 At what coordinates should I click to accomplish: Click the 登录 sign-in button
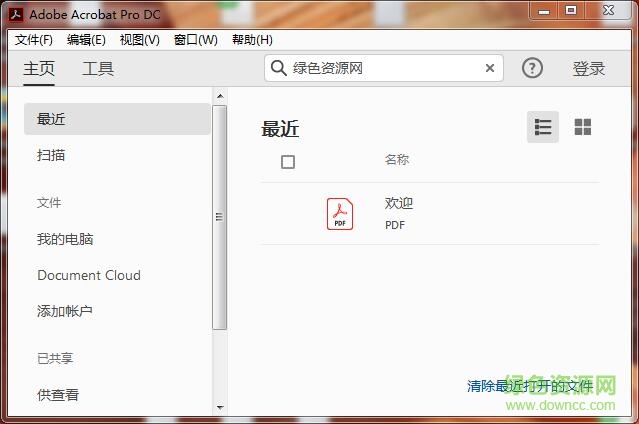pyautogui.click(x=588, y=68)
